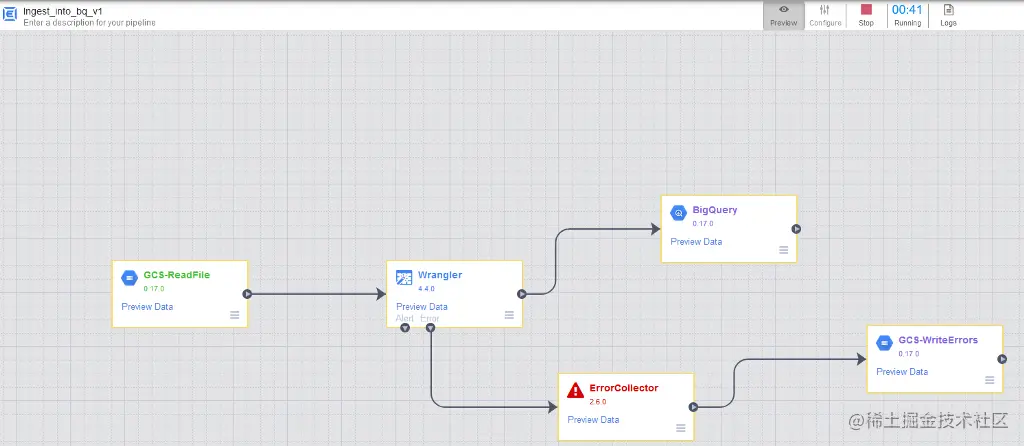Click the BigQuery node hexagon icon

(x=679, y=213)
